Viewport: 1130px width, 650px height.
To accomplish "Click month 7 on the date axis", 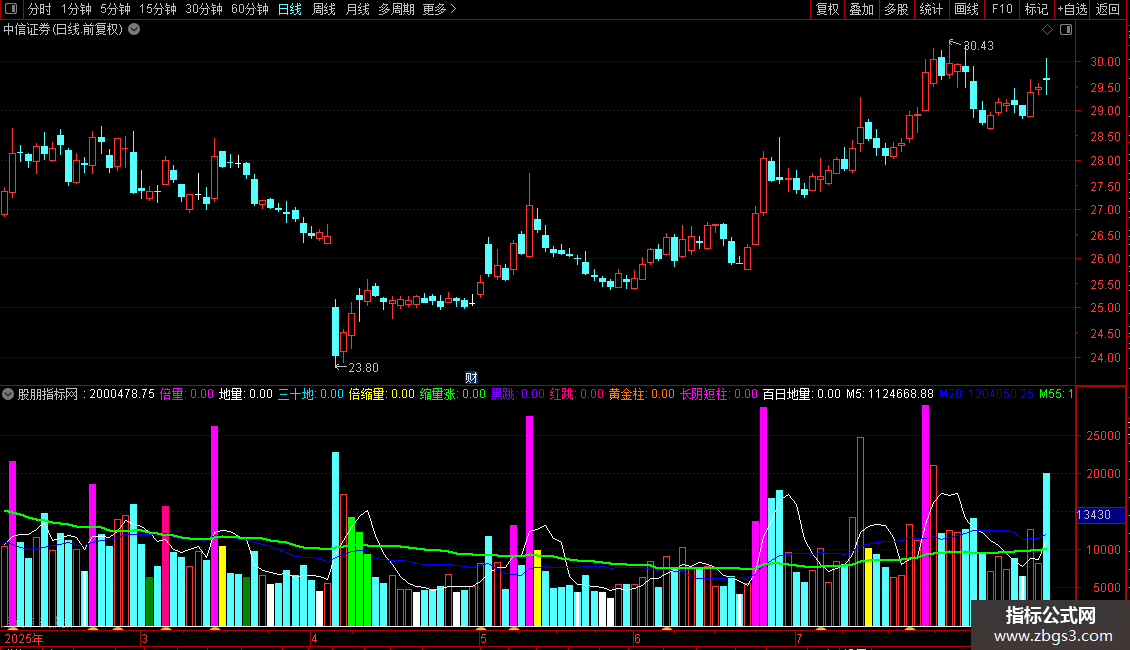I will [799, 638].
